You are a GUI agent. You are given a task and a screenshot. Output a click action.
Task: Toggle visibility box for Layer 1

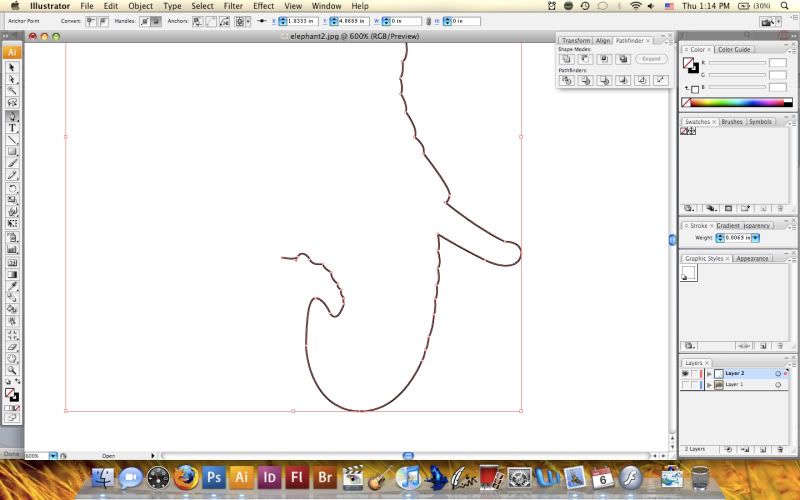coord(685,384)
